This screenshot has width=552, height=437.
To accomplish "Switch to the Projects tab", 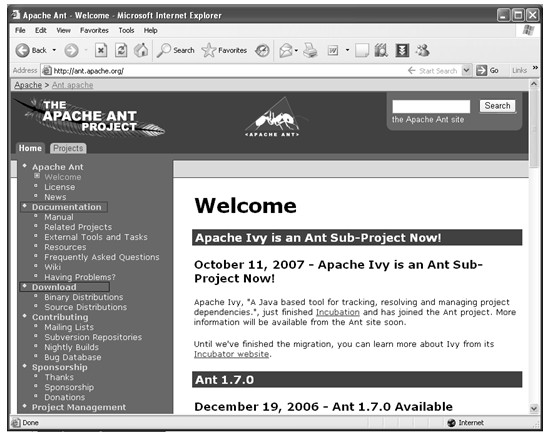I will (x=68, y=148).
